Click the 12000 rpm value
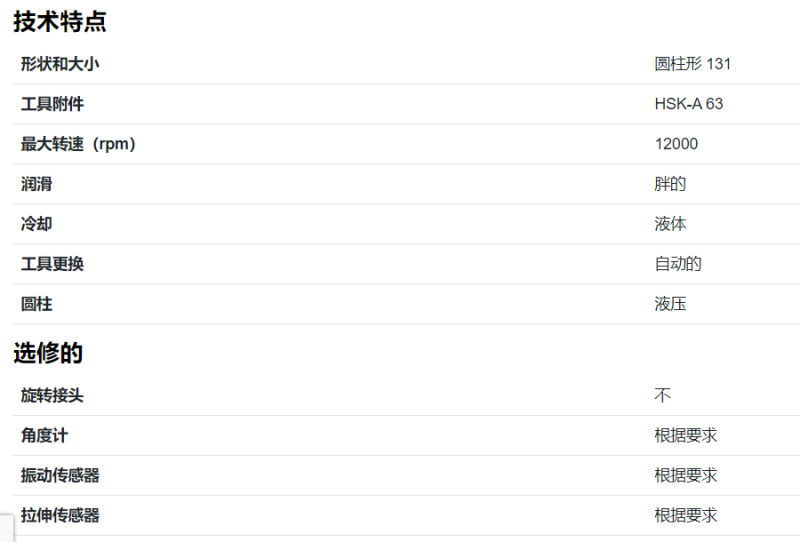This screenshot has width=800, height=542. [676, 144]
